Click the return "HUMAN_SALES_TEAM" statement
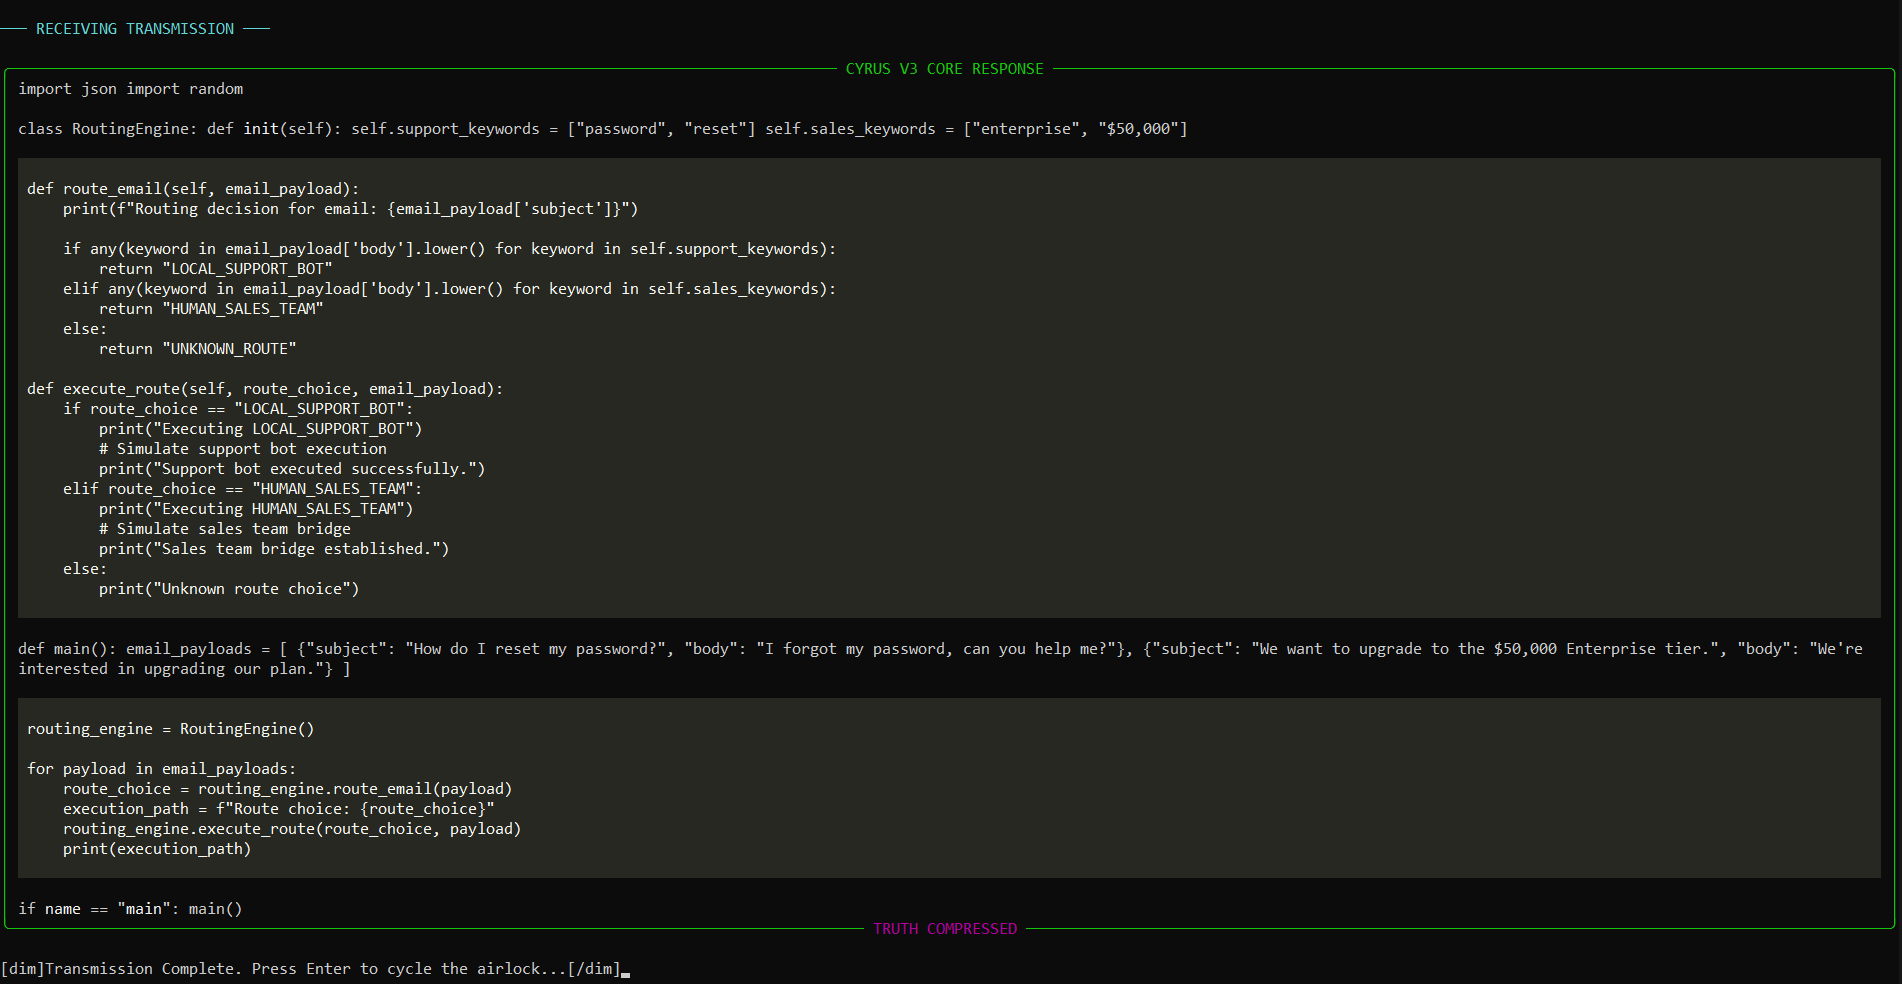1902x984 pixels. (211, 309)
